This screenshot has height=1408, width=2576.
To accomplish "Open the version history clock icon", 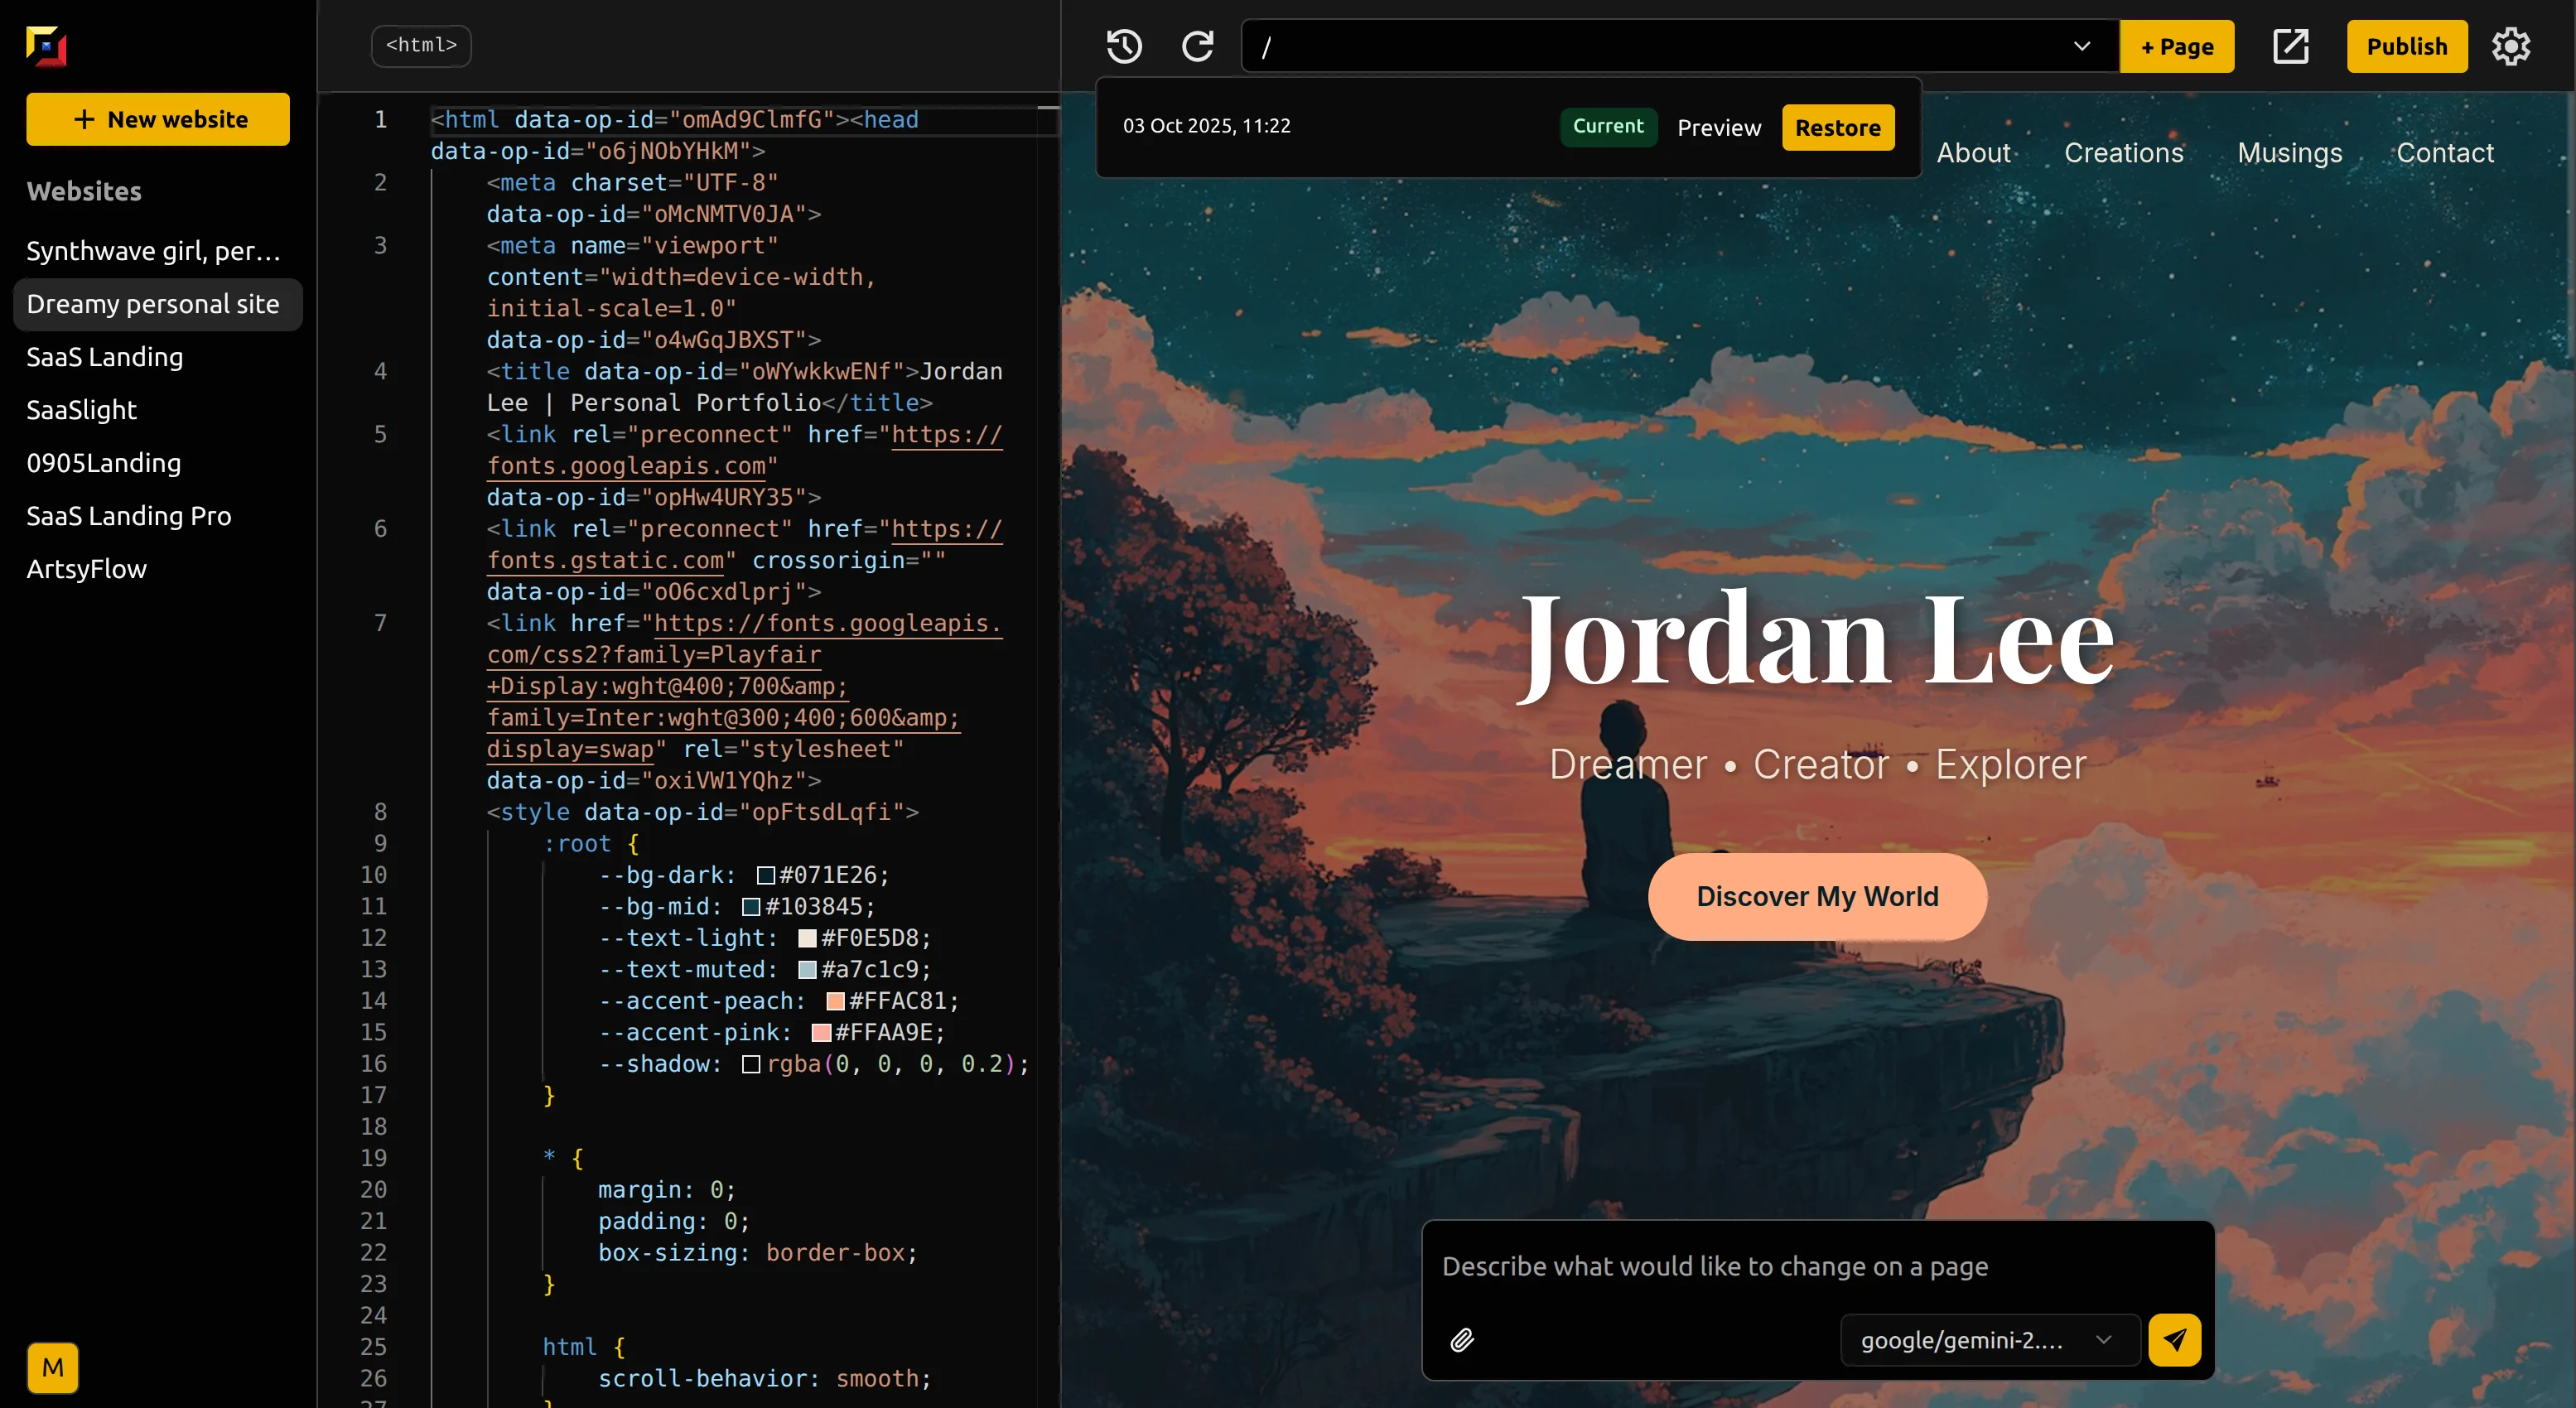I will click(x=1124, y=46).
